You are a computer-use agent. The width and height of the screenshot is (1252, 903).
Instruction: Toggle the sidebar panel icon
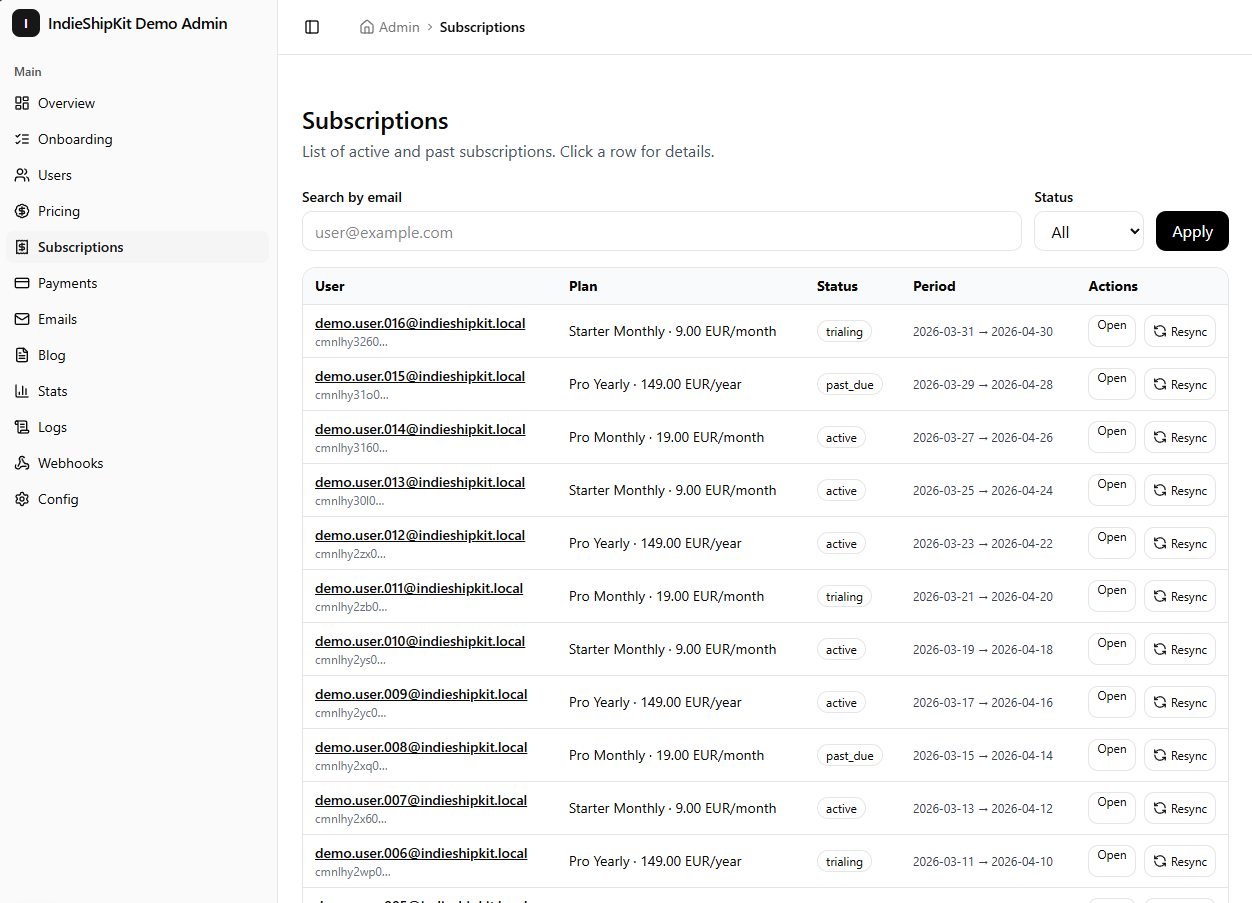pyautogui.click(x=312, y=27)
